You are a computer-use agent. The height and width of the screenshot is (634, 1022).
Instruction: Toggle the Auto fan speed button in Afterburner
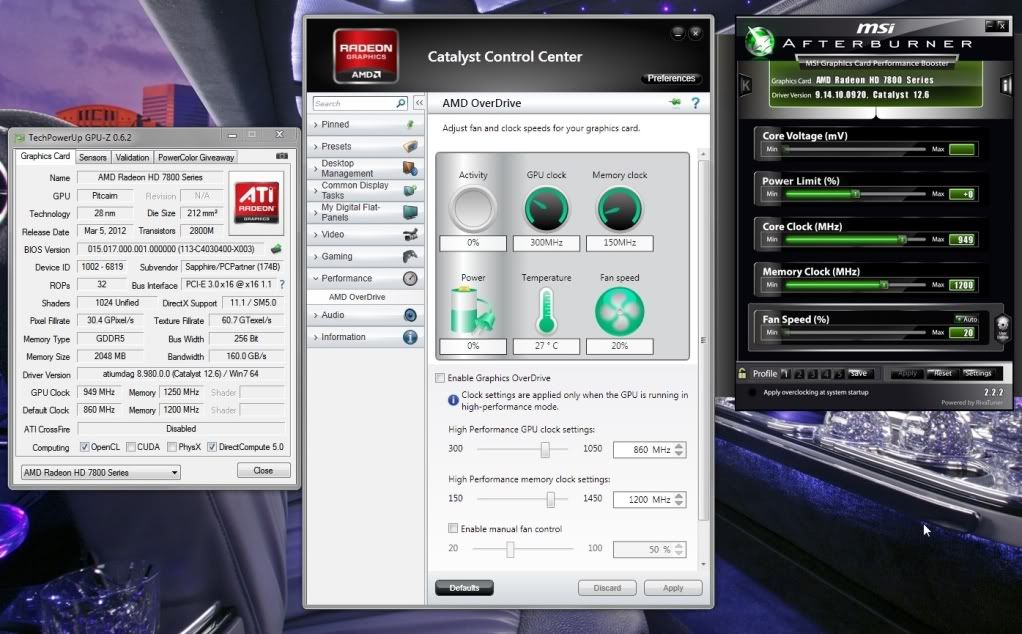(967, 319)
